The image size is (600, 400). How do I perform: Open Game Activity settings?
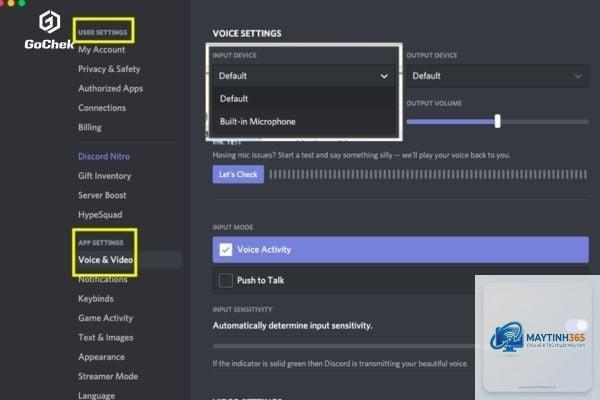point(105,318)
